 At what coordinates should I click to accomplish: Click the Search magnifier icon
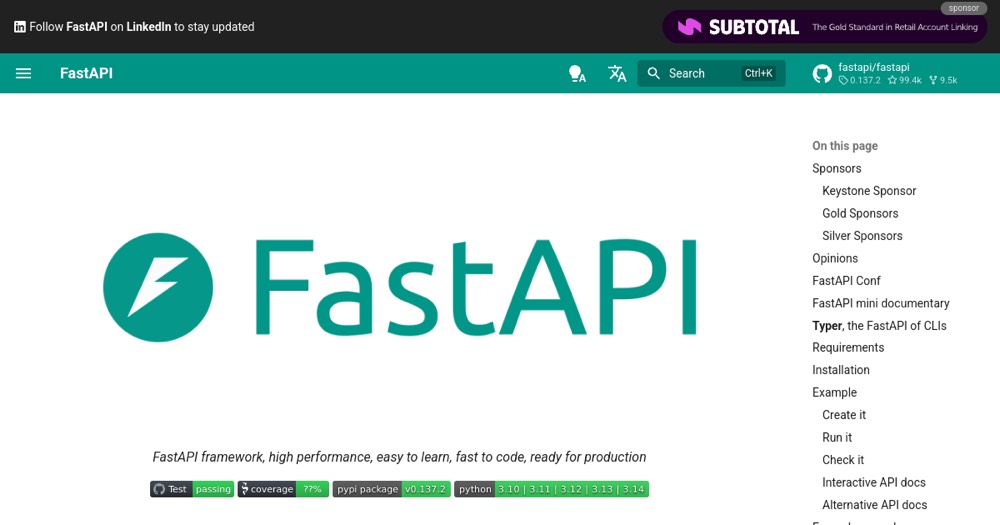pos(654,73)
